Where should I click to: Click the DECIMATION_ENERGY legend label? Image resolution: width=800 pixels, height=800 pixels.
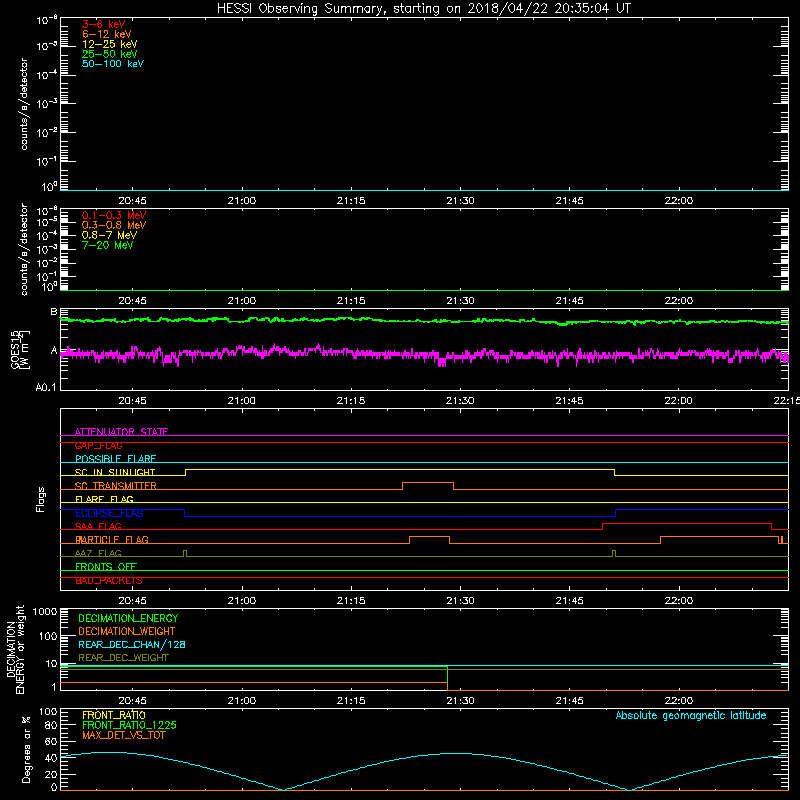pos(128,618)
